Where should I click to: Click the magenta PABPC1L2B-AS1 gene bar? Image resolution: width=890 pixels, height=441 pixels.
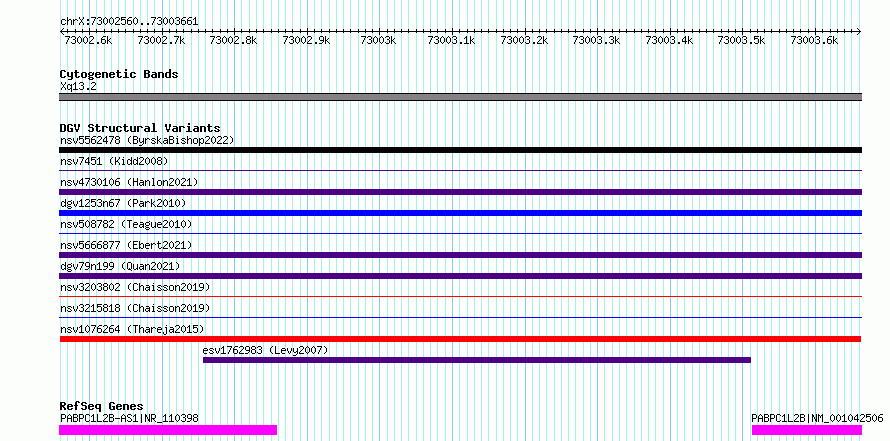click(x=168, y=430)
